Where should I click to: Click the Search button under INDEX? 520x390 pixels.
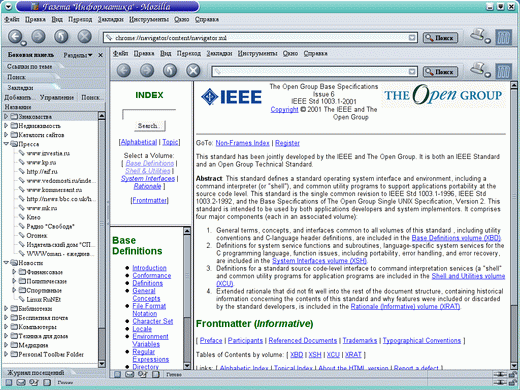click(149, 126)
